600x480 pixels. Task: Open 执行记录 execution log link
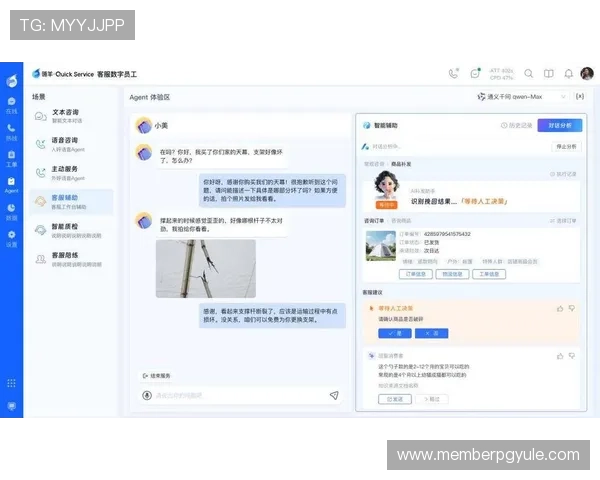tap(563, 174)
